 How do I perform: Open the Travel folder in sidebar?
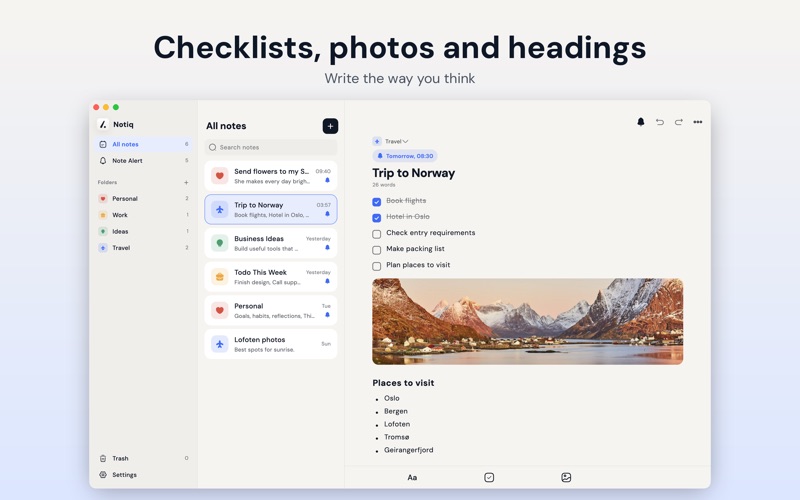click(x=144, y=247)
